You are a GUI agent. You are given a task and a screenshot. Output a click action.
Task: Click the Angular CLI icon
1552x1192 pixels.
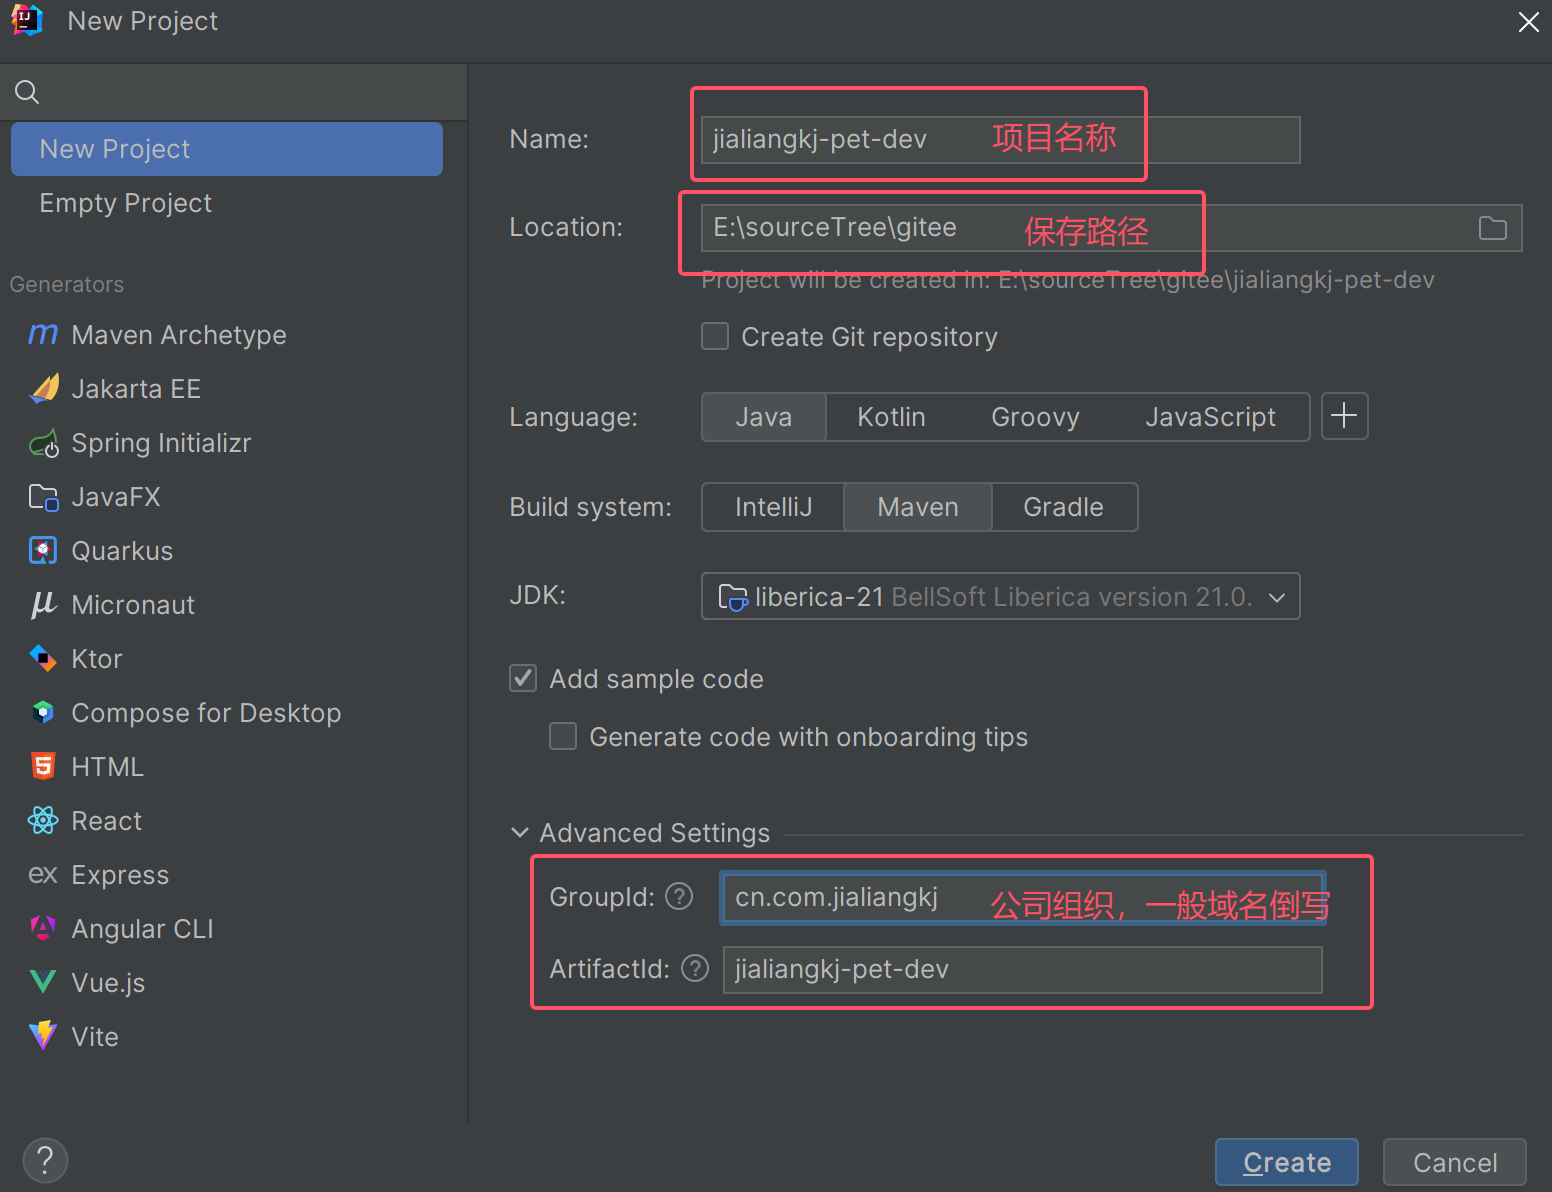43,928
